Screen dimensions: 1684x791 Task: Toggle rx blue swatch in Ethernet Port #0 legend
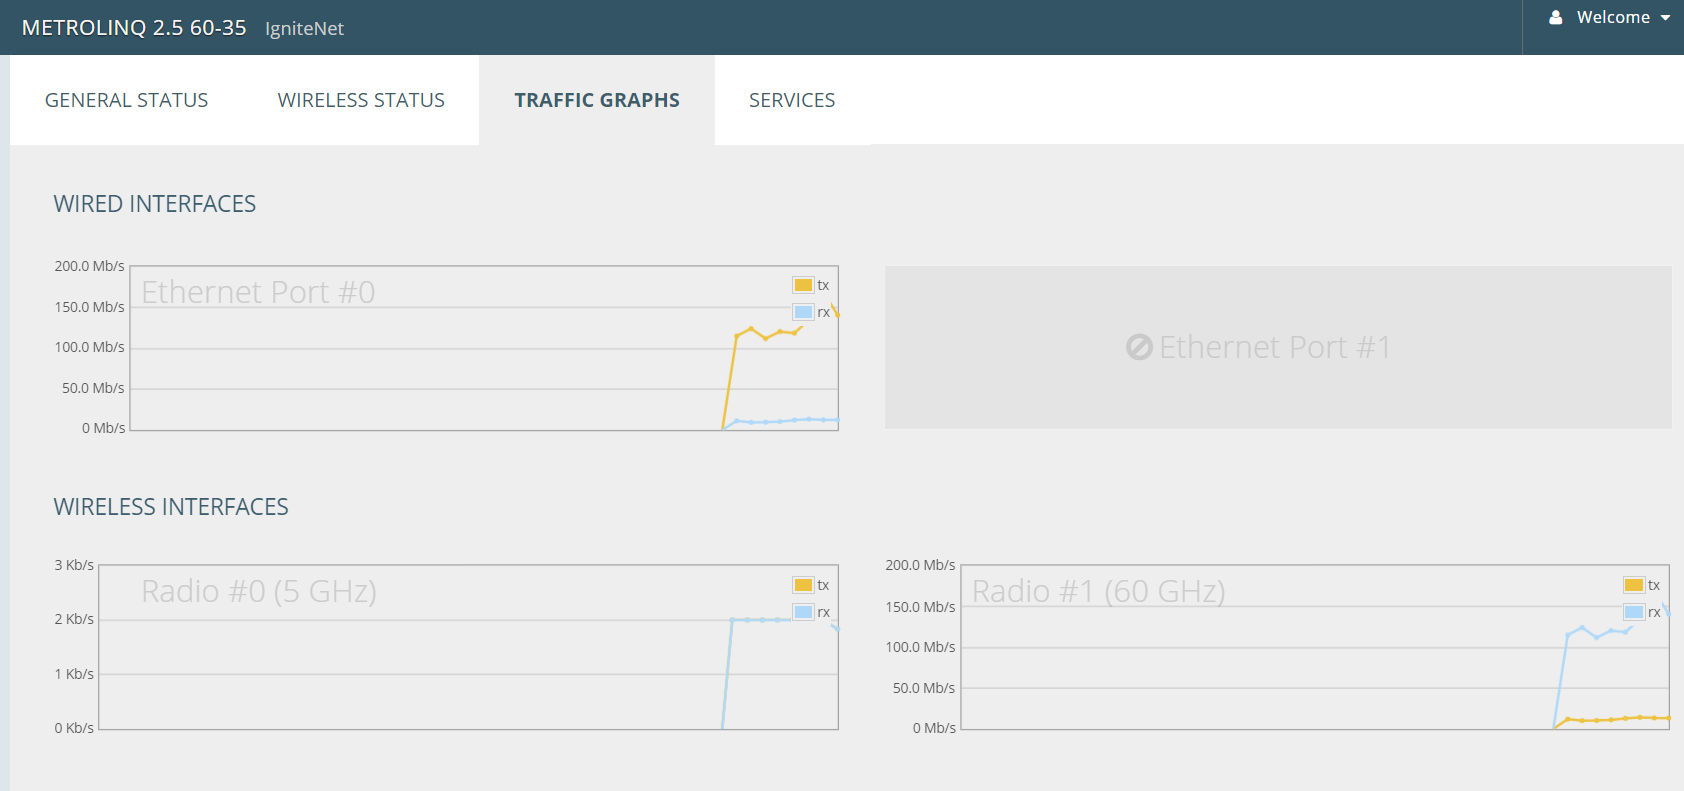[803, 312]
